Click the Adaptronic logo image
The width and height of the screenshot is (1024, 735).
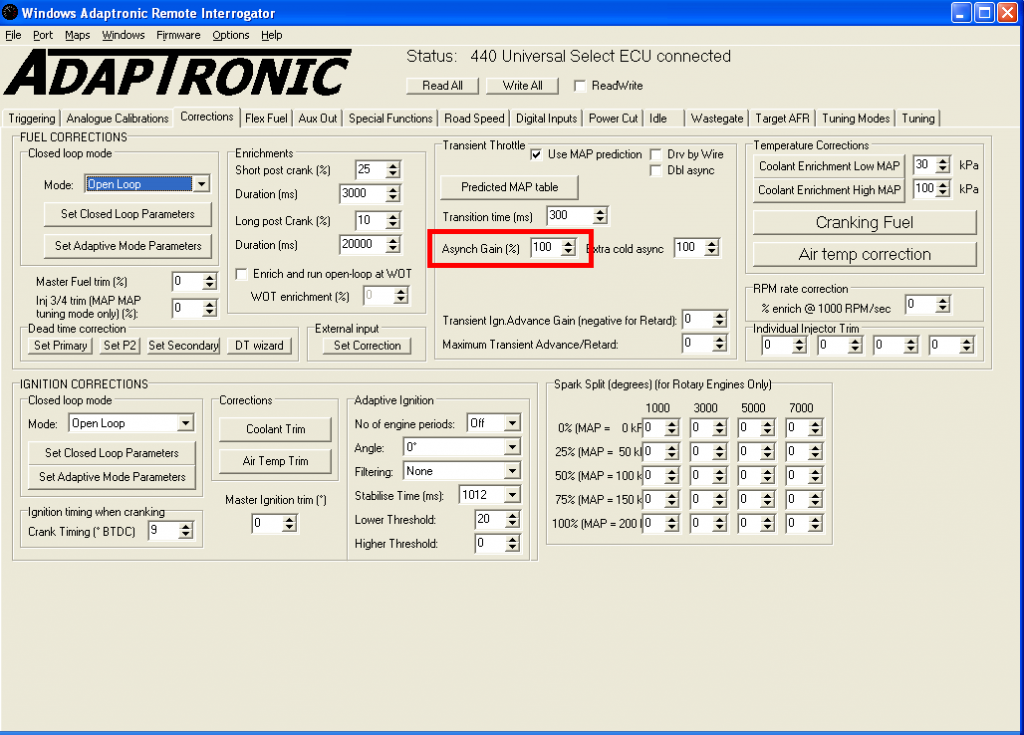(178, 73)
